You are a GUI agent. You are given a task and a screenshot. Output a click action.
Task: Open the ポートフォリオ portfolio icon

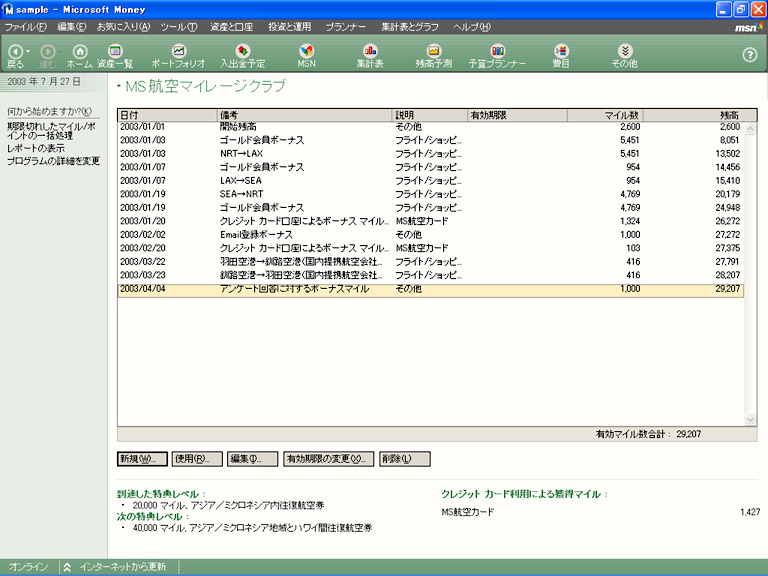[179, 51]
